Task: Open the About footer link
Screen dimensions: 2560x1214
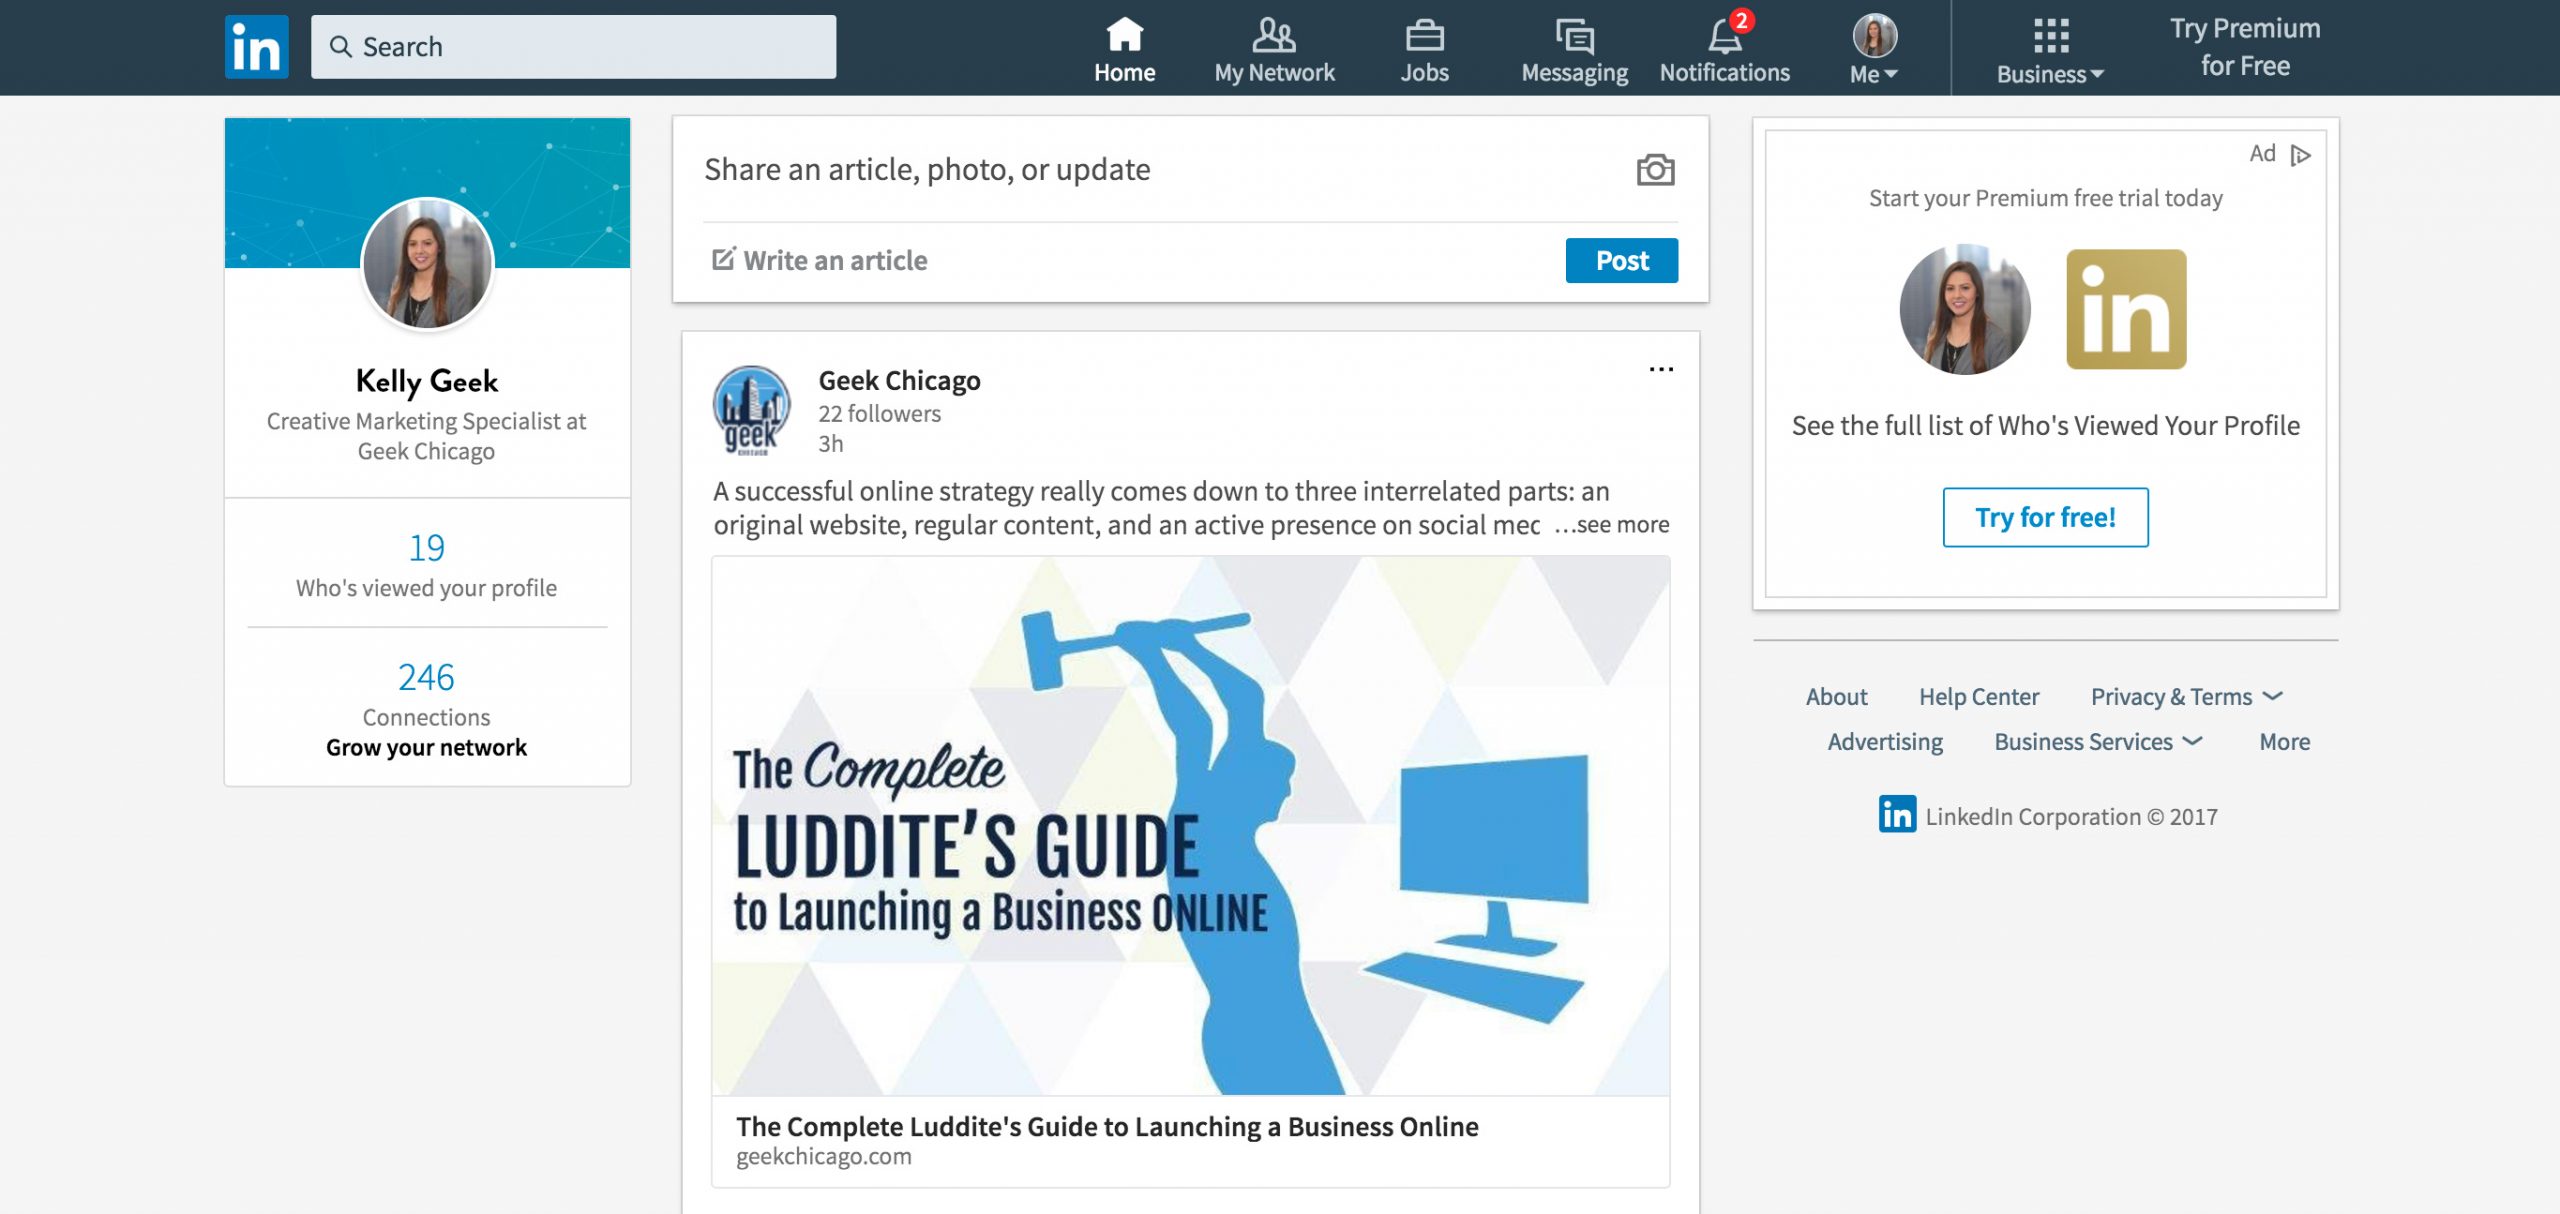Action: click(x=1836, y=696)
